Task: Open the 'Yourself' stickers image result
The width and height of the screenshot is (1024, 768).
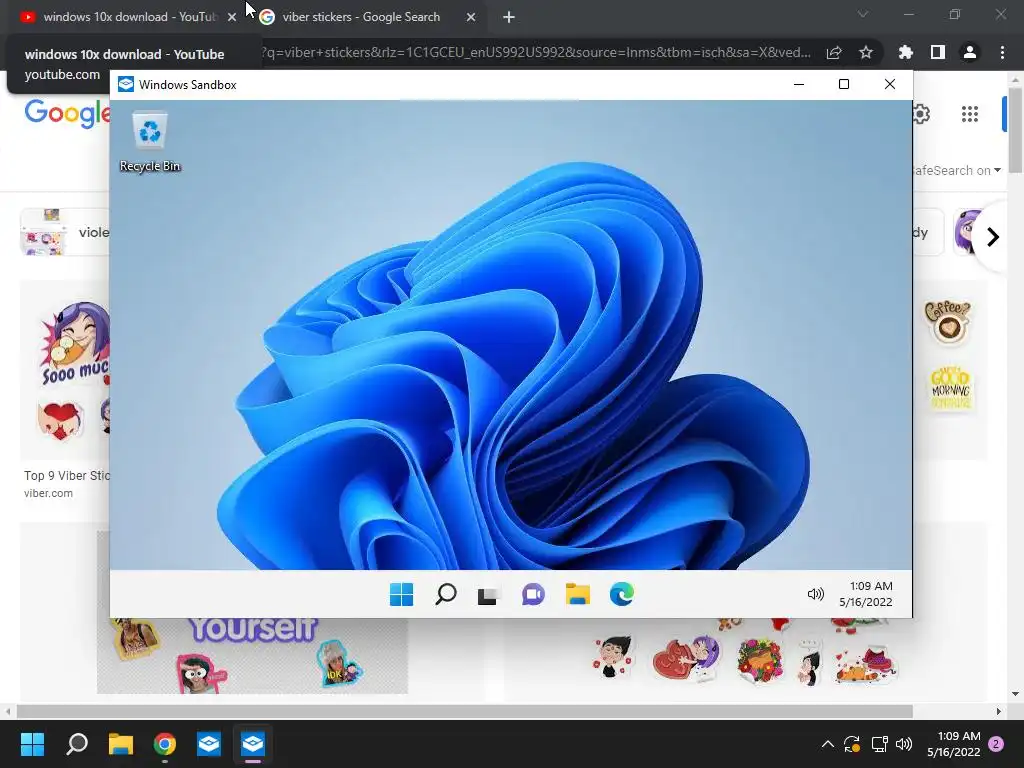Action: click(x=252, y=655)
